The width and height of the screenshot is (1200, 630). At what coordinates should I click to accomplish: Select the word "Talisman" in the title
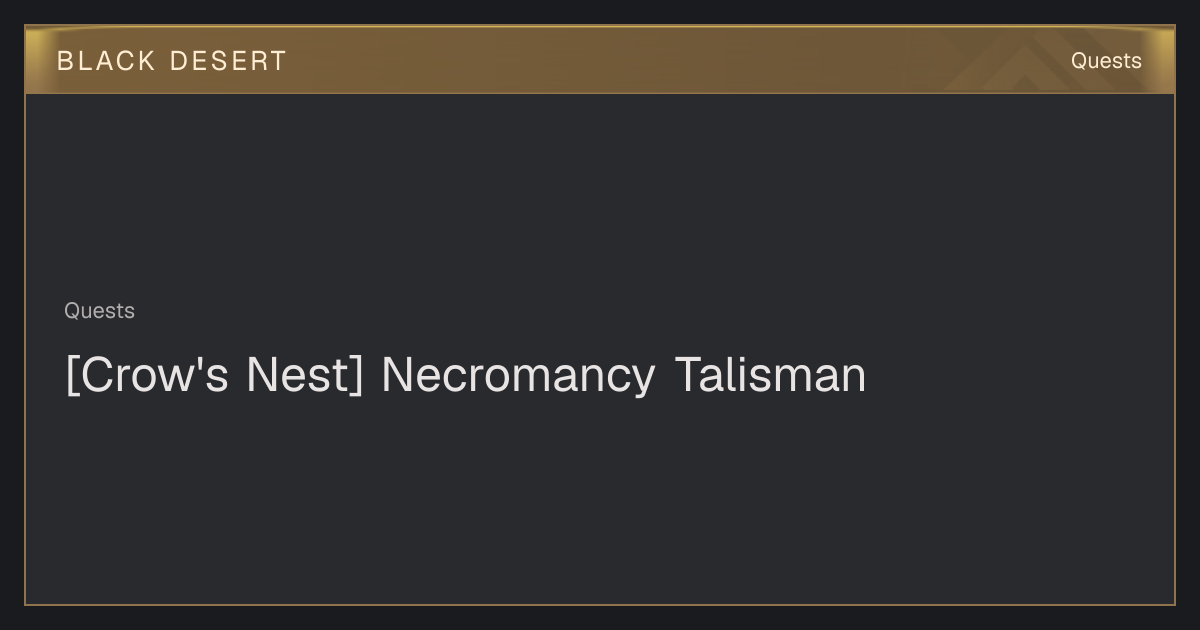coord(770,375)
